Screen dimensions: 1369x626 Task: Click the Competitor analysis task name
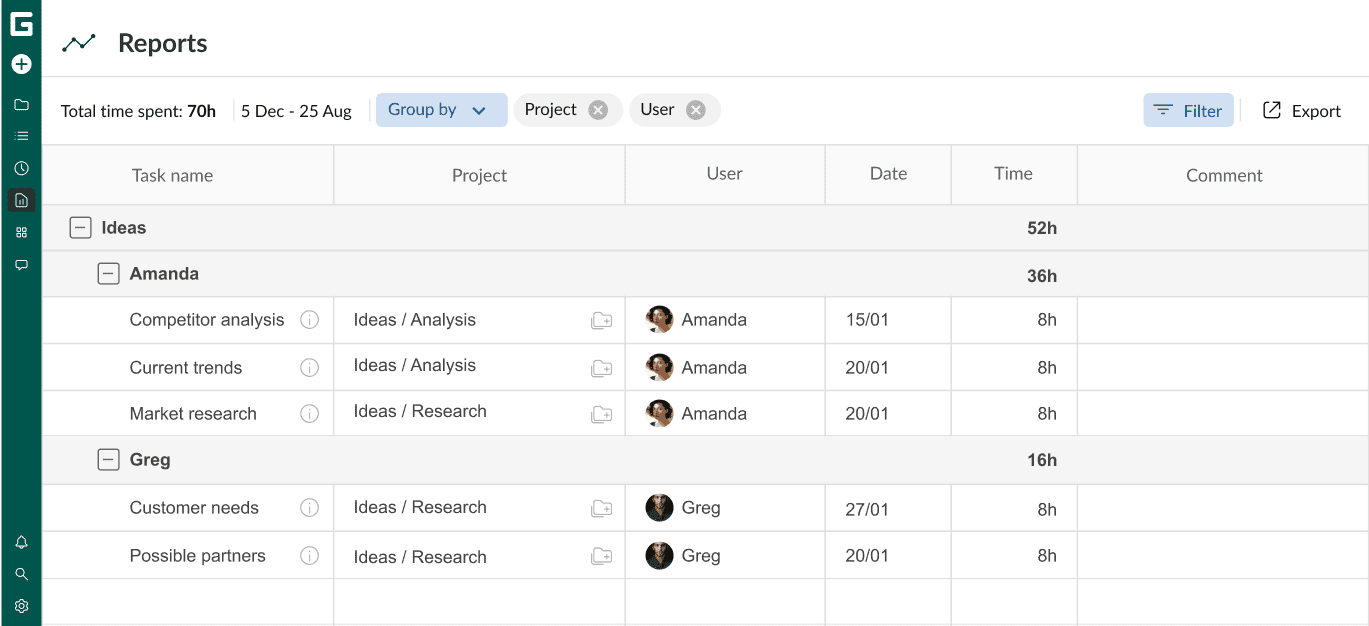(207, 320)
